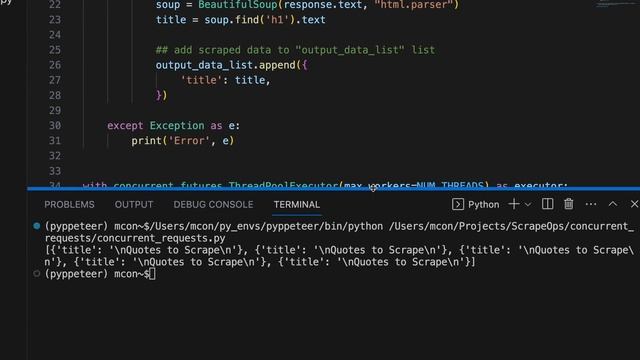The height and width of the screenshot is (360, 640).
Task: Click the Python terminal profile label
Action: tap(484, 204)
